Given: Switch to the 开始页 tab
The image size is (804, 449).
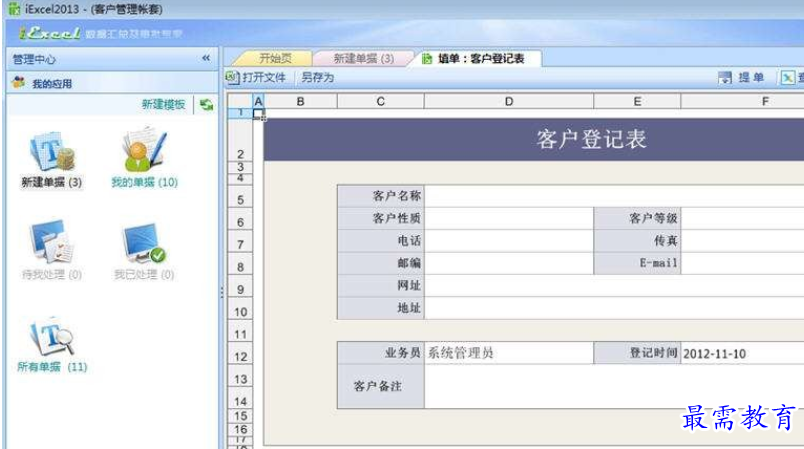Looking at the screenshot, I should point(275,58).
